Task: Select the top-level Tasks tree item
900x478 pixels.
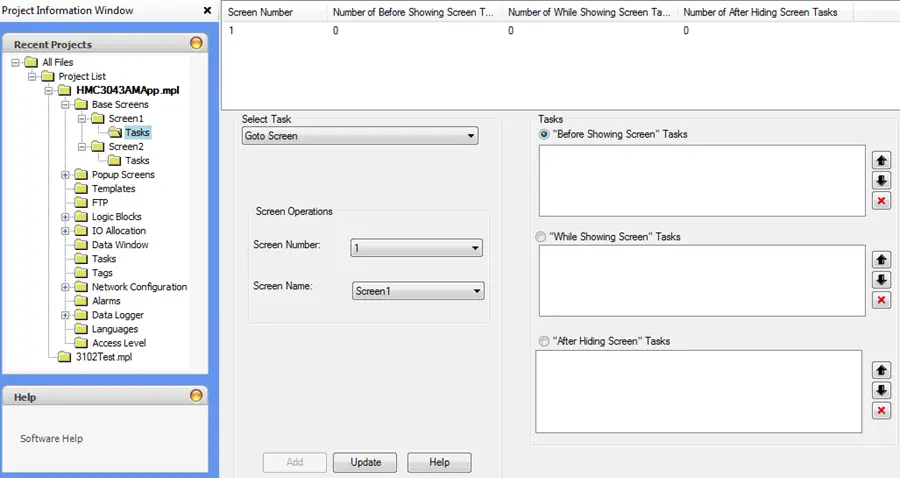Action: point(104,259)
